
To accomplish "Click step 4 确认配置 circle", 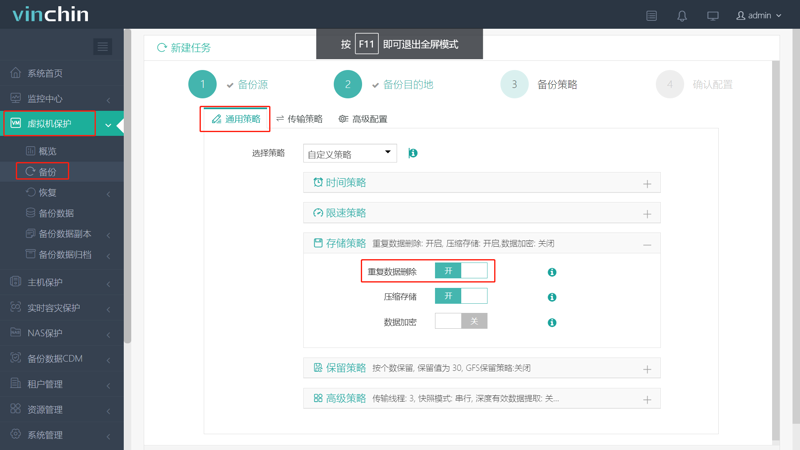I will coord(670,84).
